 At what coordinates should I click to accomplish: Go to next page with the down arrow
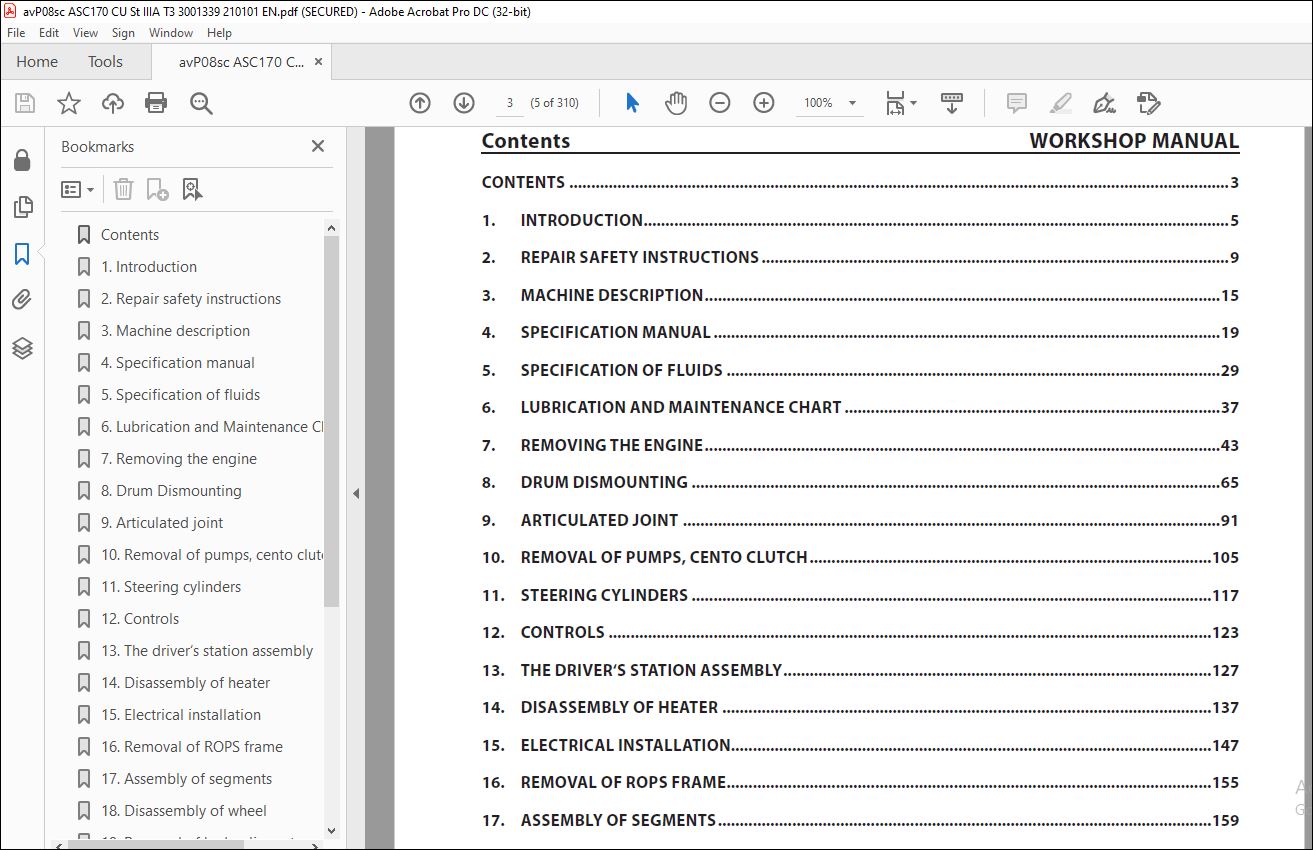[464, 103]
